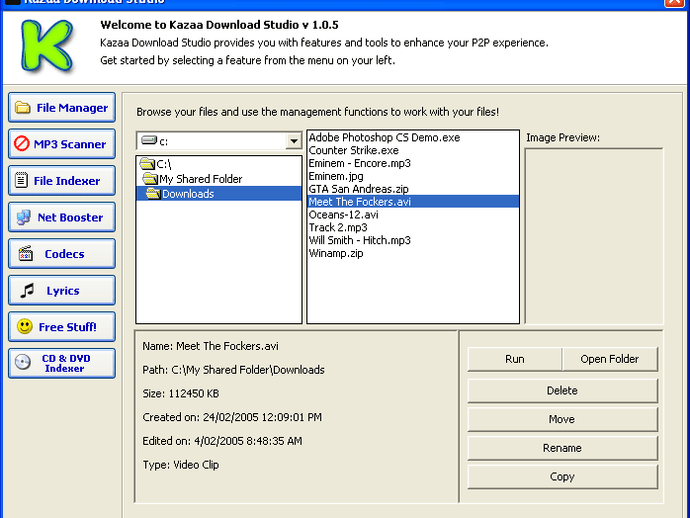Click the File Indexer document icon

coord(21,180)
